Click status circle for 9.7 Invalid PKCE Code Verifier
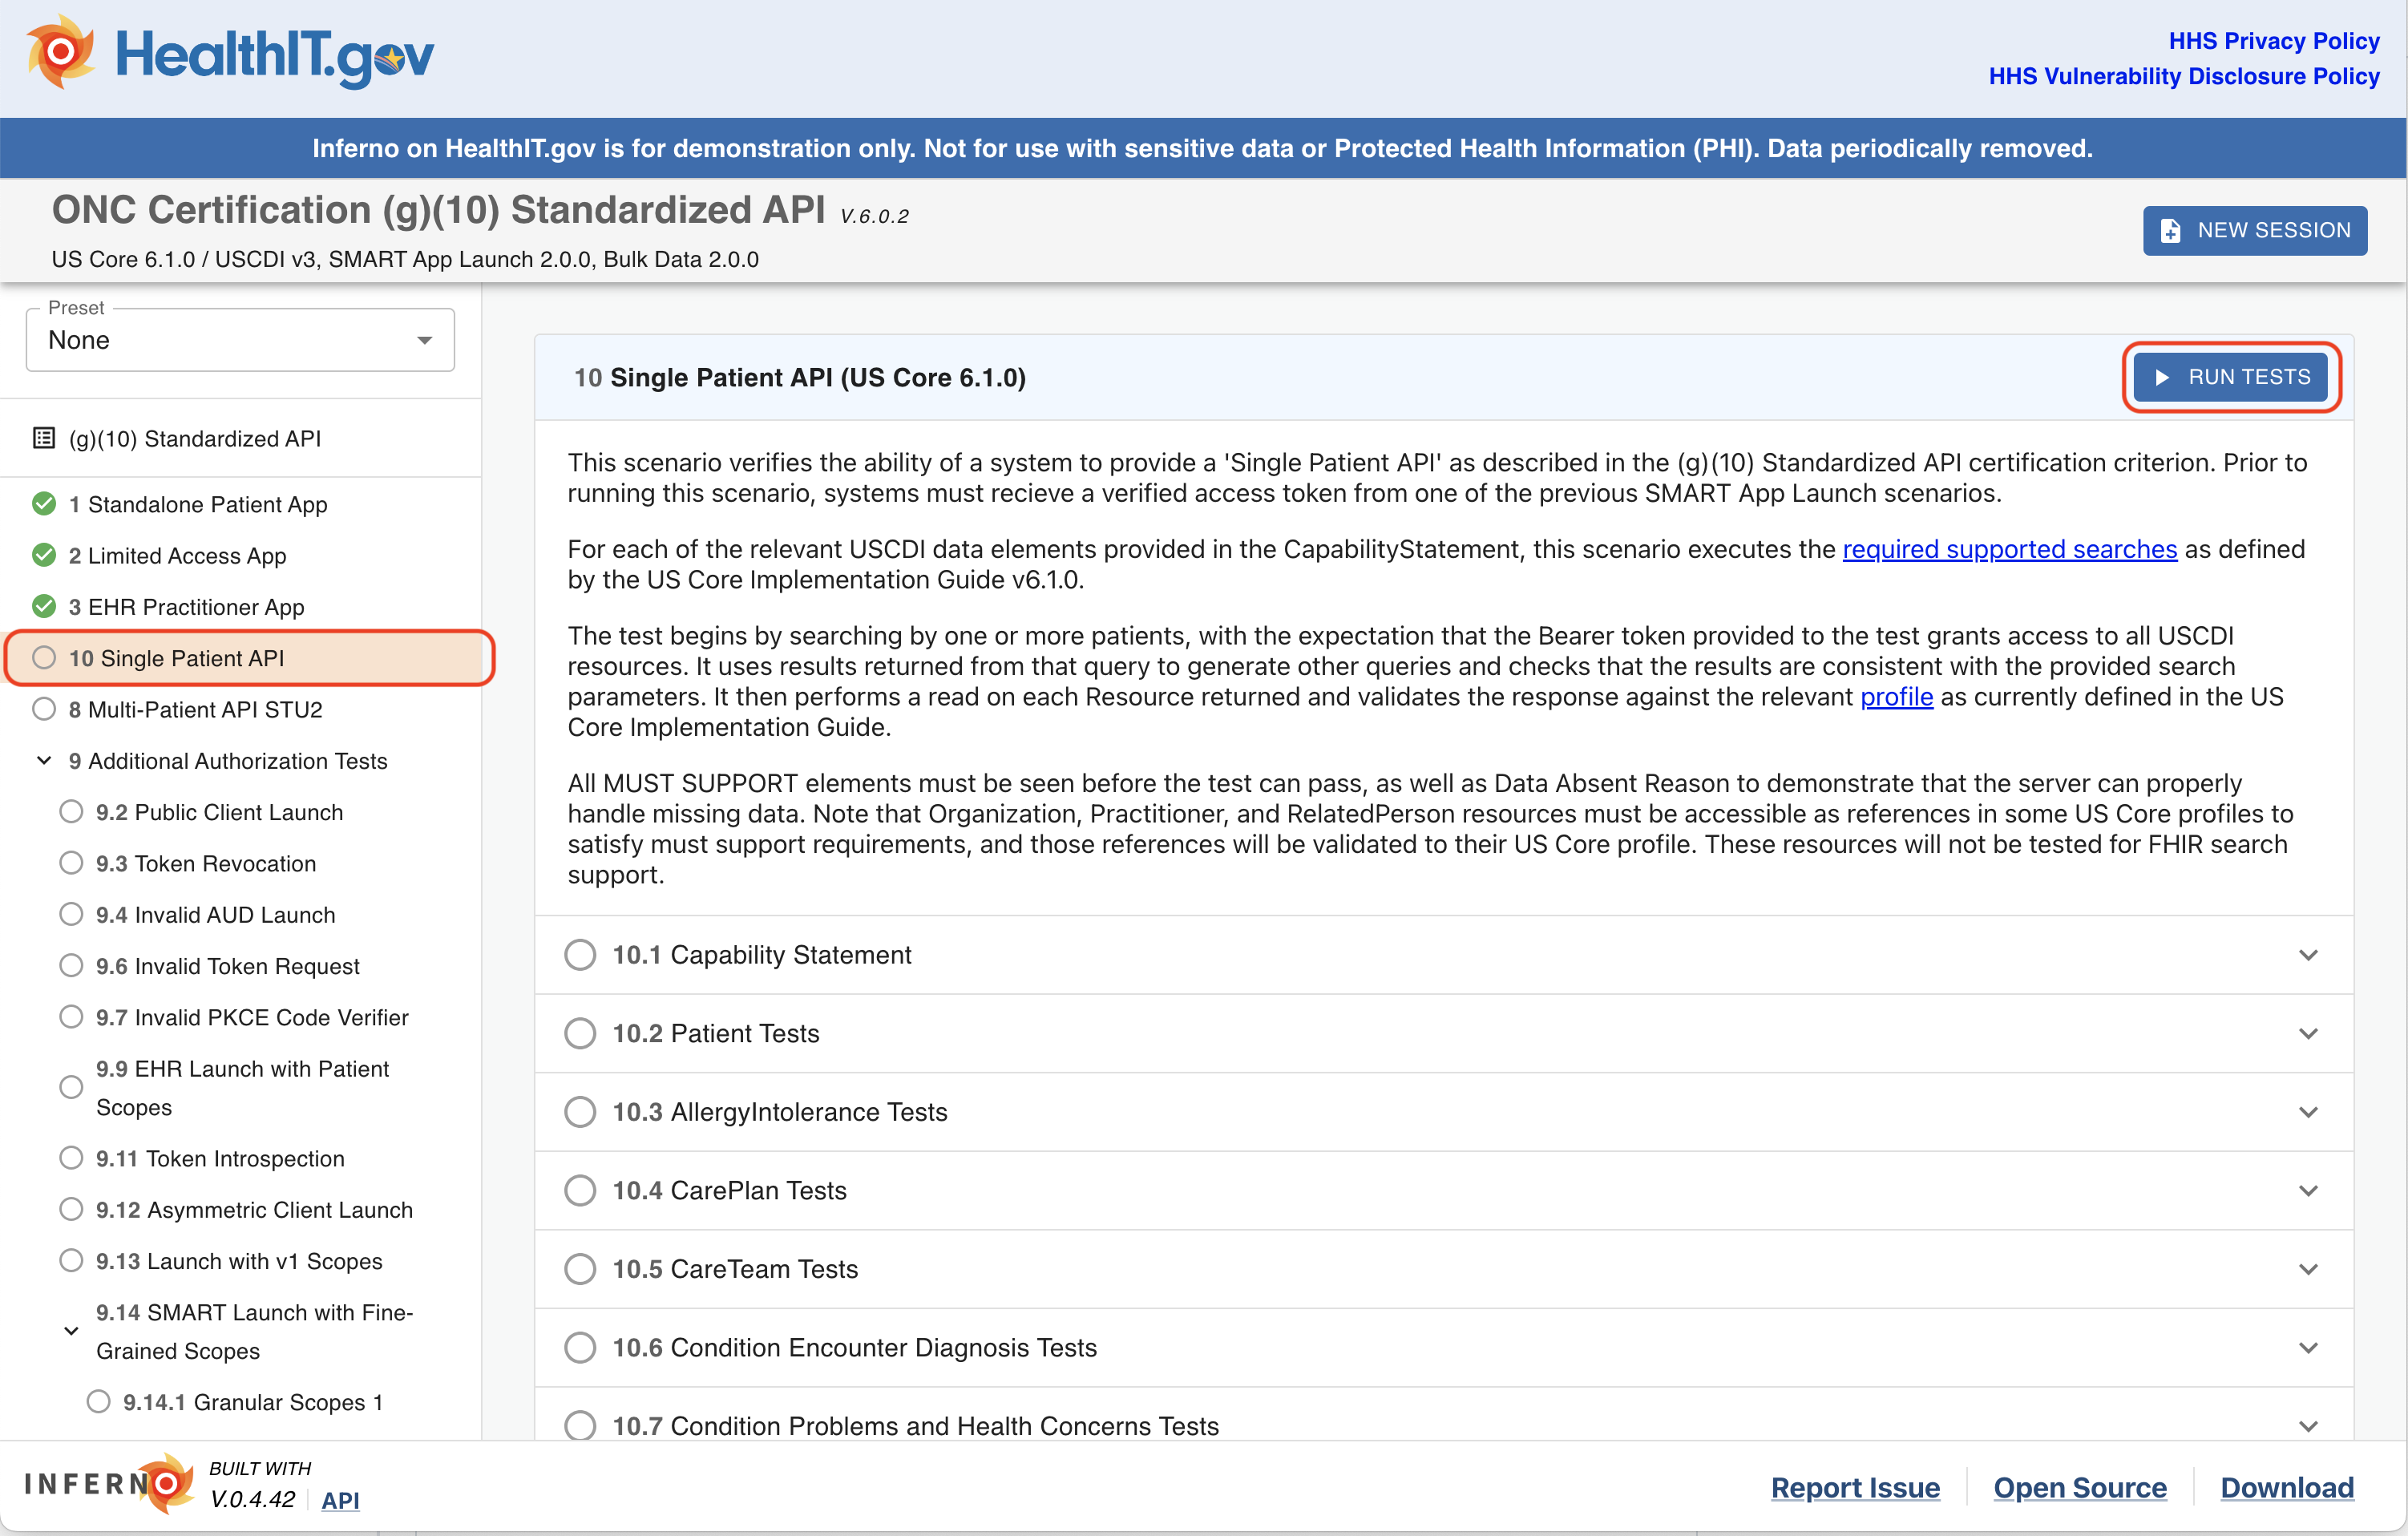2408x1536 pixels. click(x=71, y=1017)
